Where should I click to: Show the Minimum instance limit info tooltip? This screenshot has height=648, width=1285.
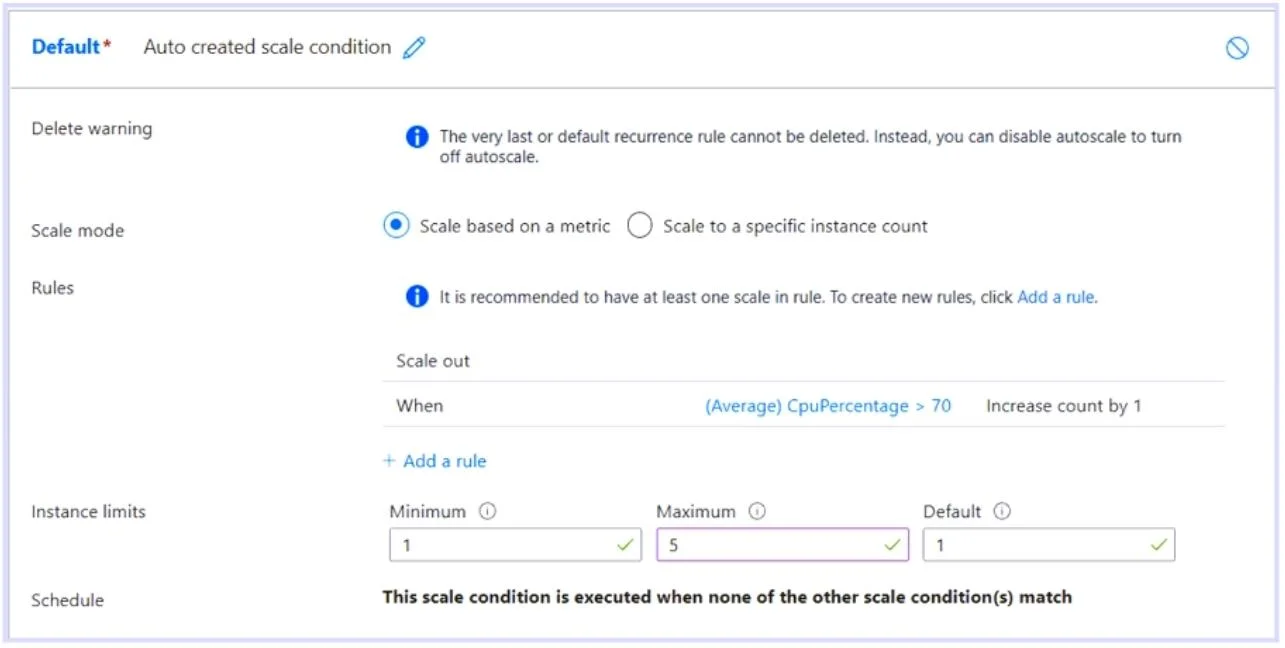pos(487,511)
